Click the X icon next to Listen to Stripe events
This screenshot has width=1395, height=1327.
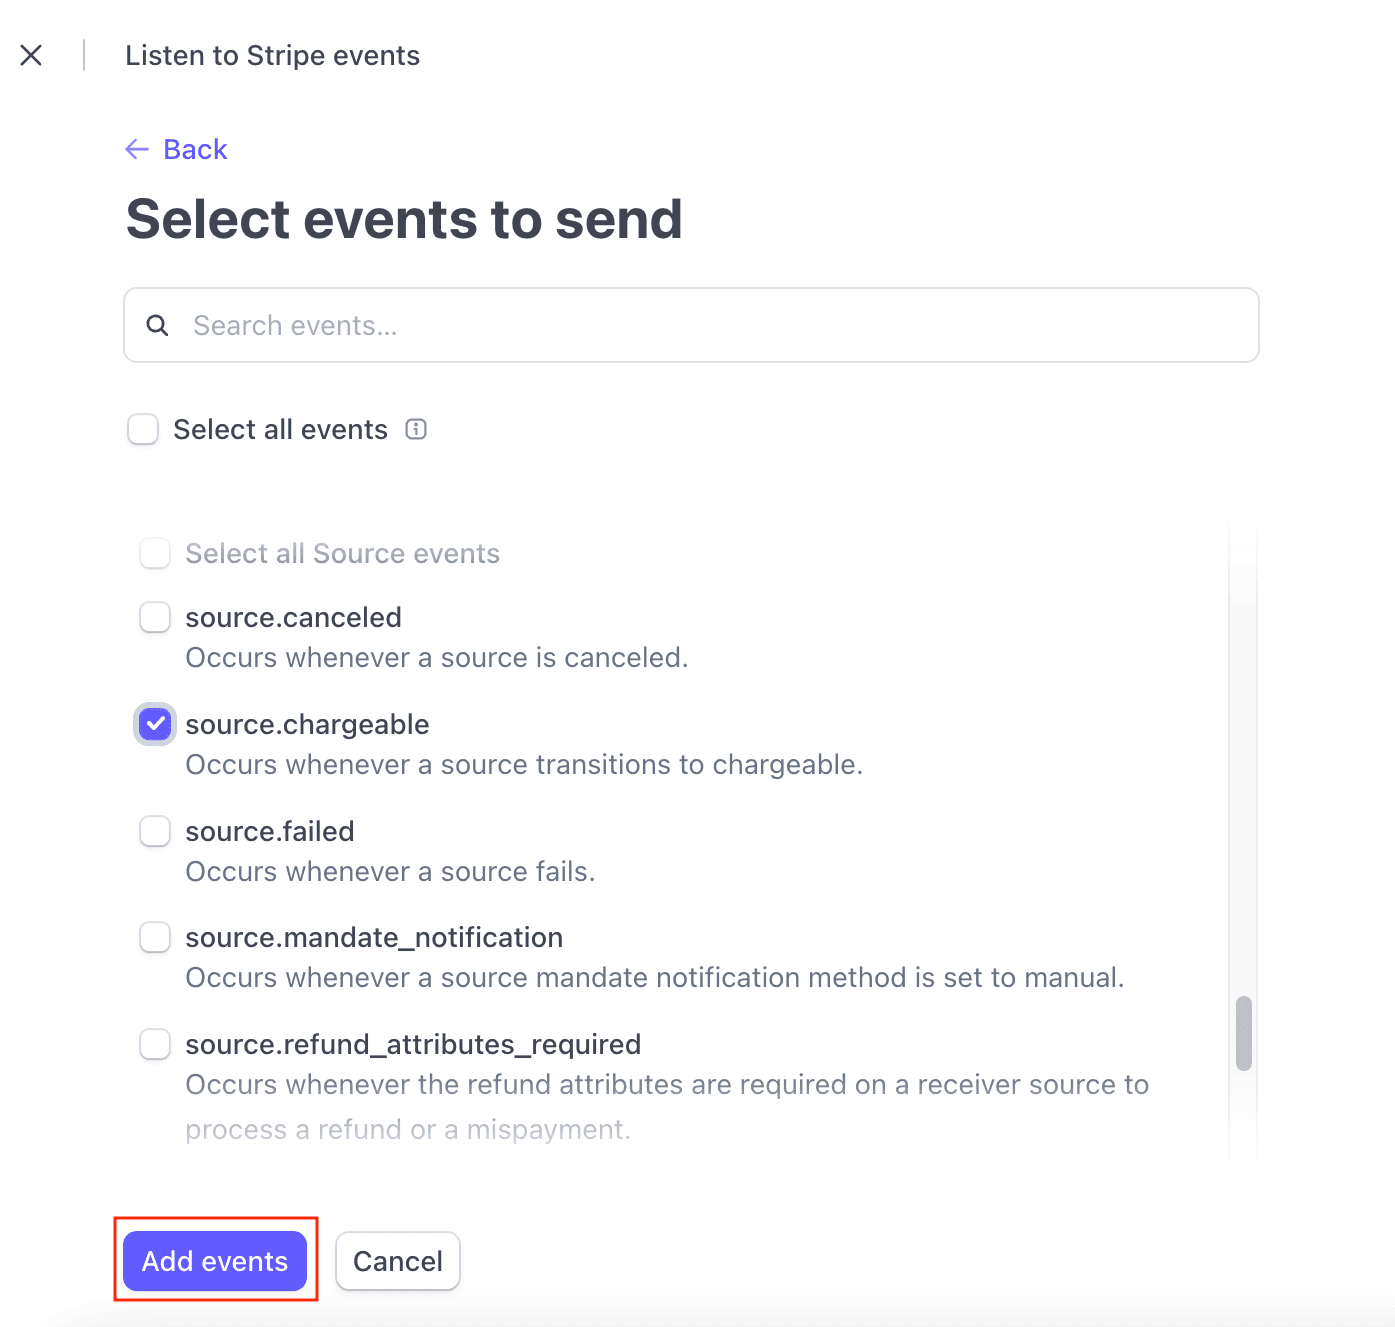pos(31,55)
